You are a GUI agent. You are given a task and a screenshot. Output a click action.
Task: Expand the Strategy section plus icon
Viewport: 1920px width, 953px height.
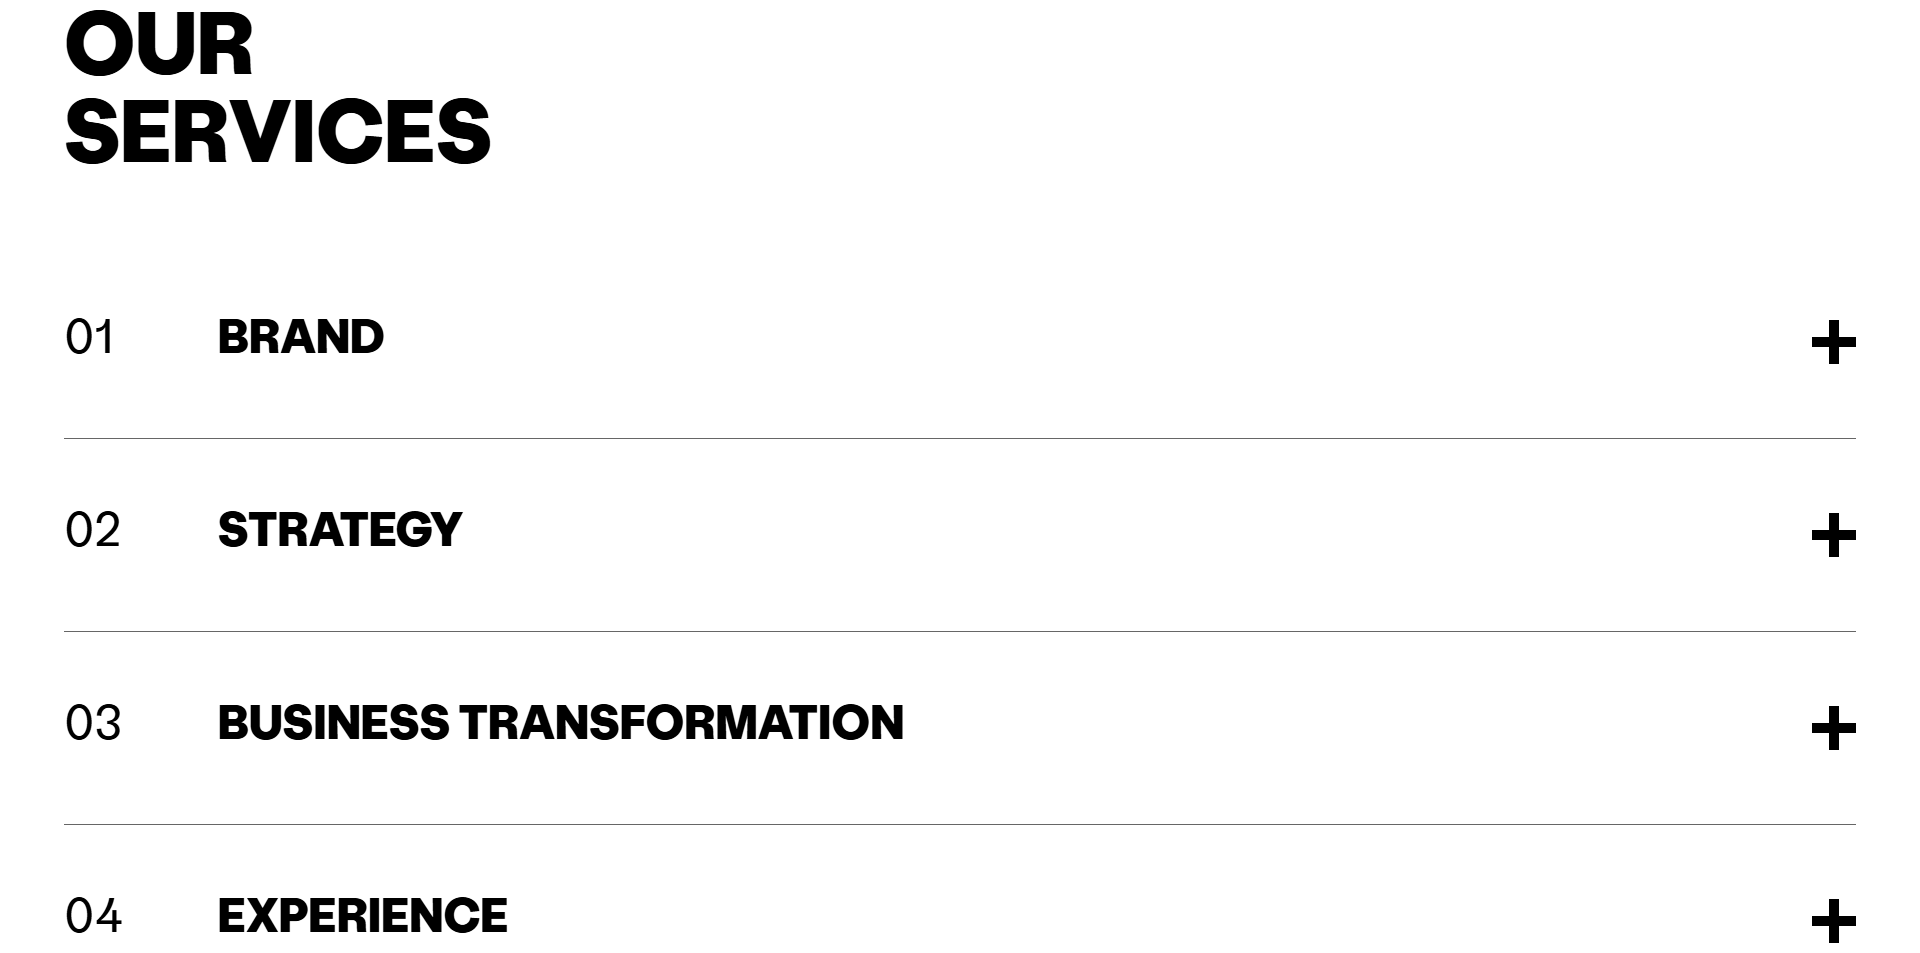pyautogui.click(x=1833, y=536)
